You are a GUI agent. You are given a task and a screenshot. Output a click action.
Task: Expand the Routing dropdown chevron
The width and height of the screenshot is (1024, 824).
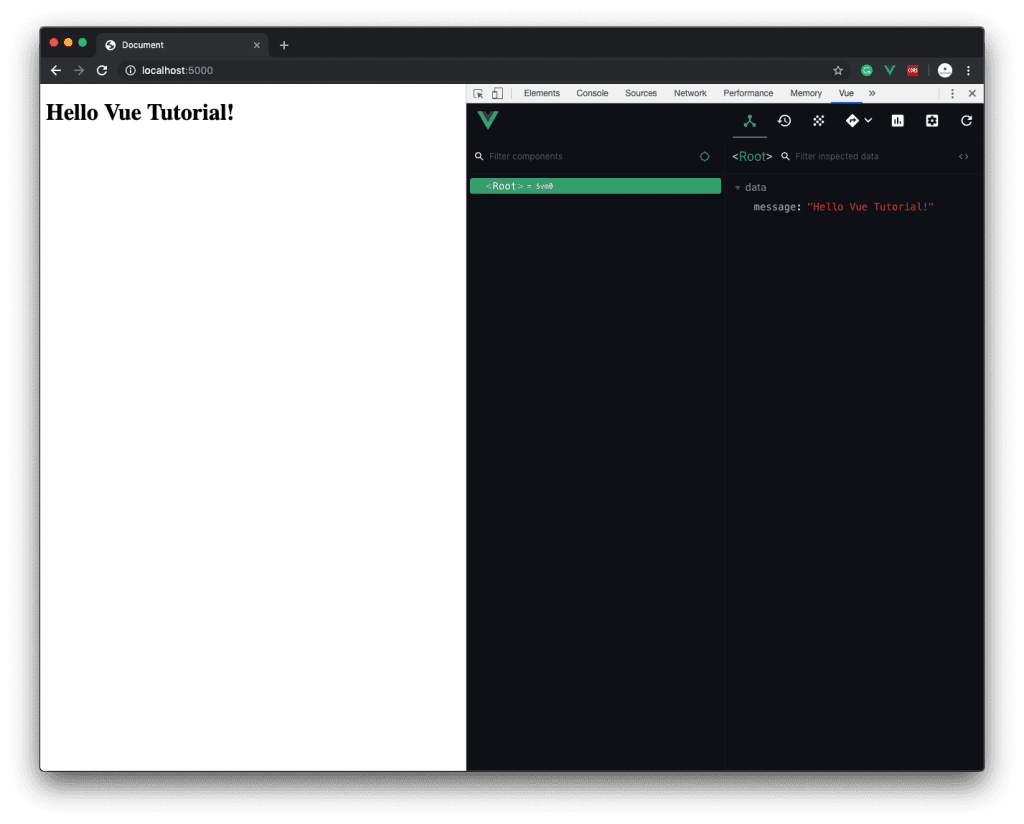(869, 120)
